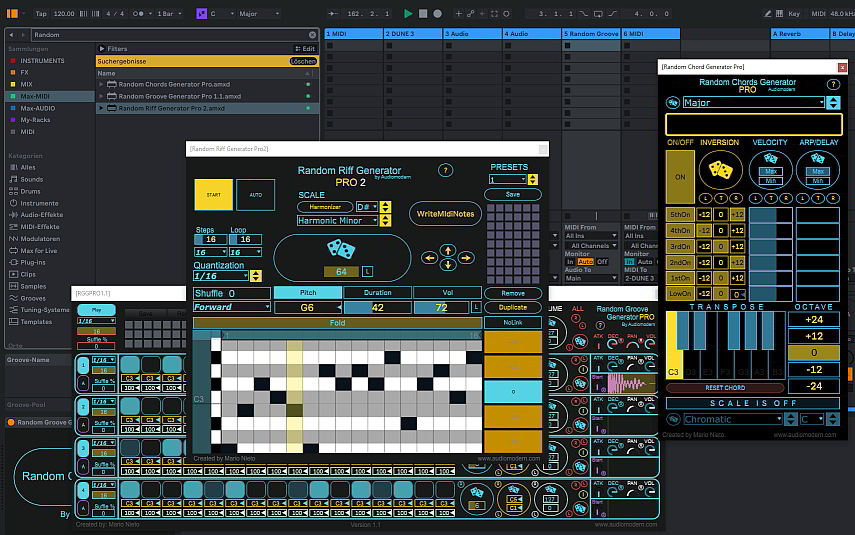Viewport: 855px width, 535px height.
Task: Click dice icon beside Major chord menu
Action: pos(672,103)
